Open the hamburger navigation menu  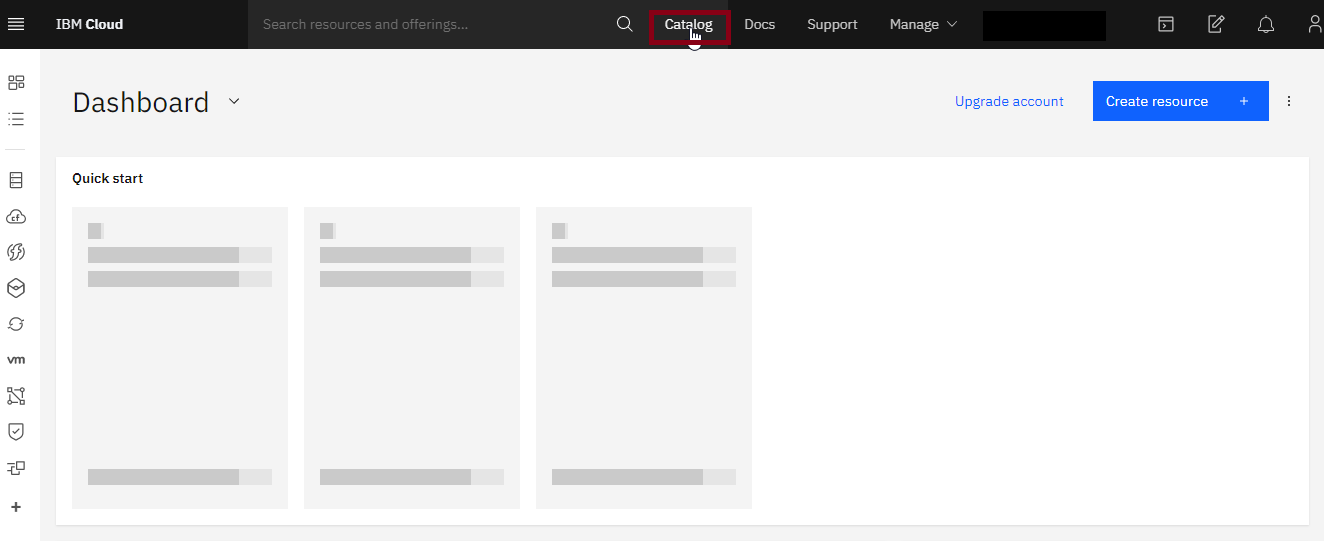point(15,24)
